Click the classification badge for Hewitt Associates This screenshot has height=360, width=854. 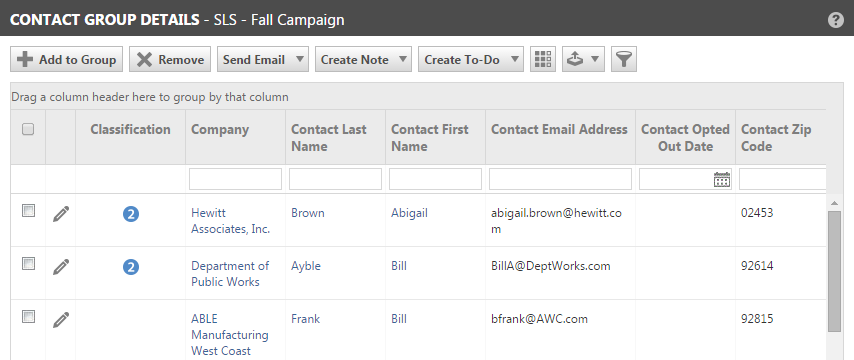(x=131, y=214)
